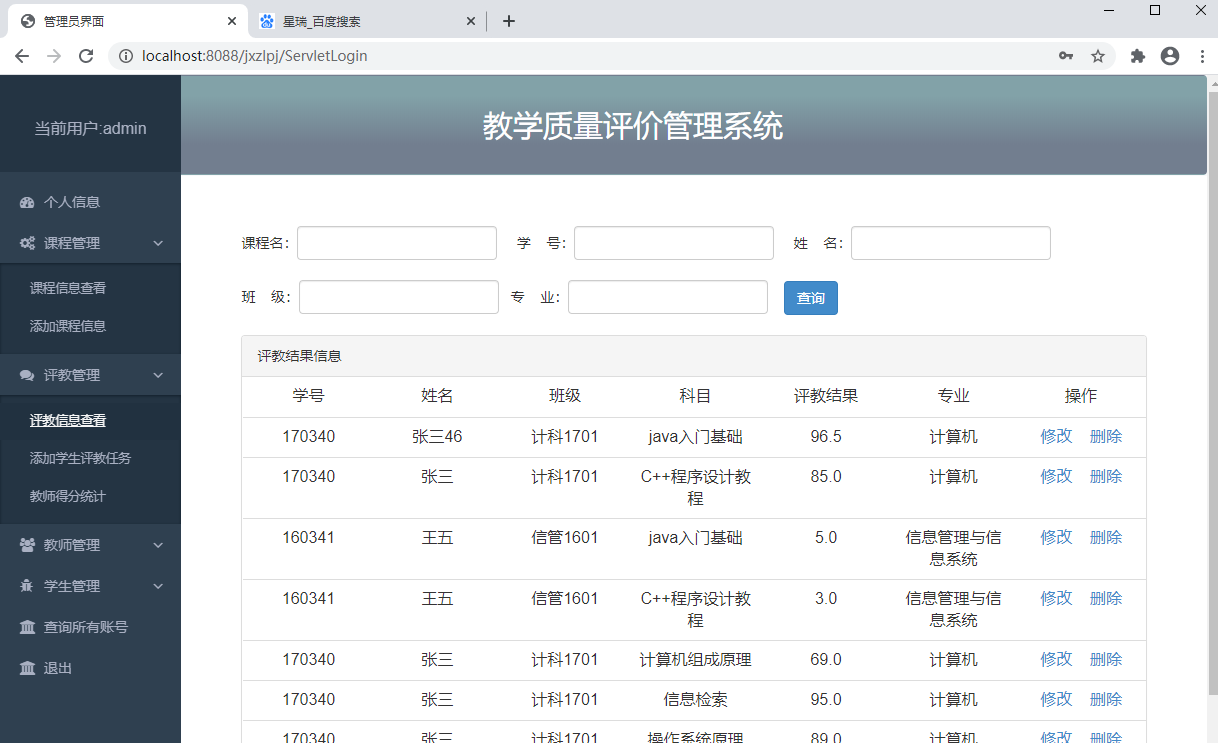
Task: Click 修改 for 计算机组成原理 row
Action: pyautogui.click(x=1056, y=659)
